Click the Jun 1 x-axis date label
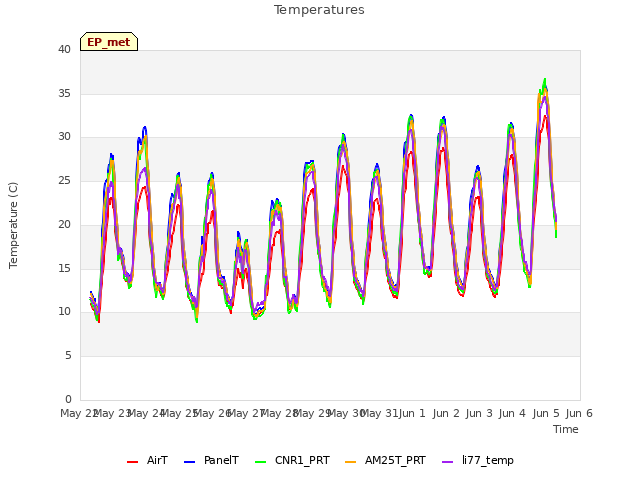The height and width of the screenshot is (480, 640). (x=412, y=413)
